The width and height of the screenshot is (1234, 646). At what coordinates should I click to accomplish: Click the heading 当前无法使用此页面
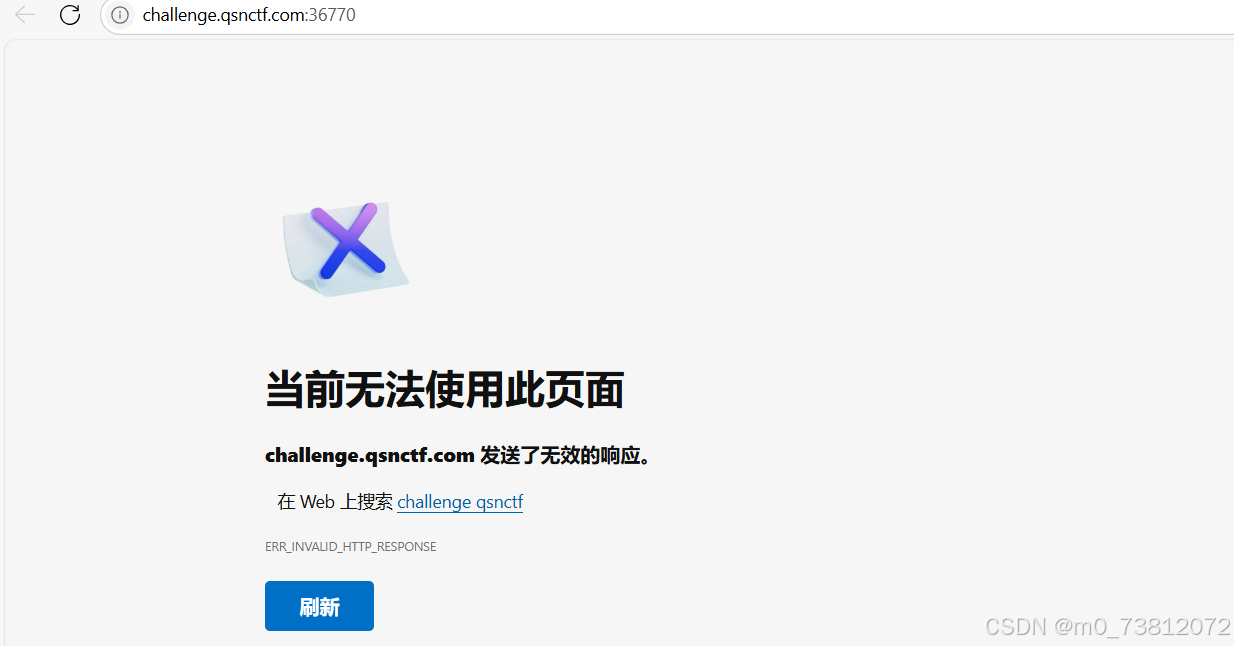point(444,390)
